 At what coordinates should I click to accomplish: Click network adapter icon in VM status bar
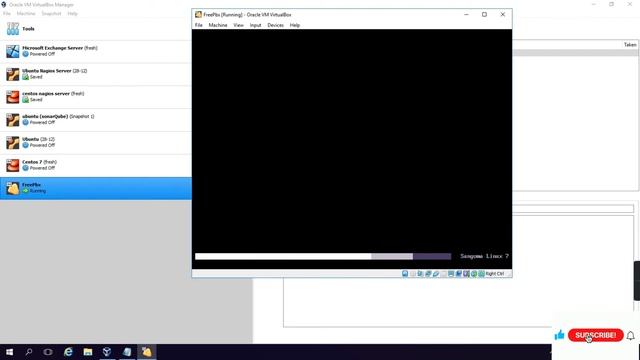428,273
